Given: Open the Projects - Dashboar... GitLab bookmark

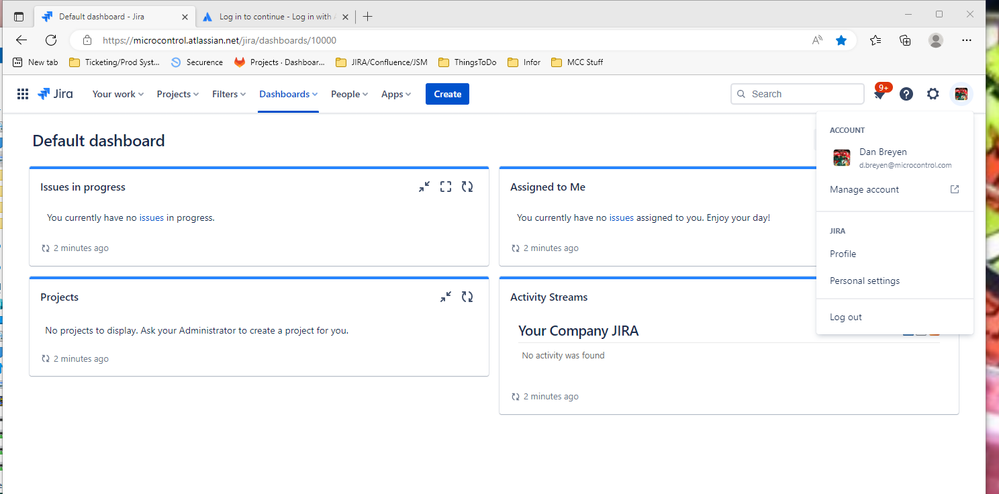Looking at the screenshot, I should click(280, 62).
